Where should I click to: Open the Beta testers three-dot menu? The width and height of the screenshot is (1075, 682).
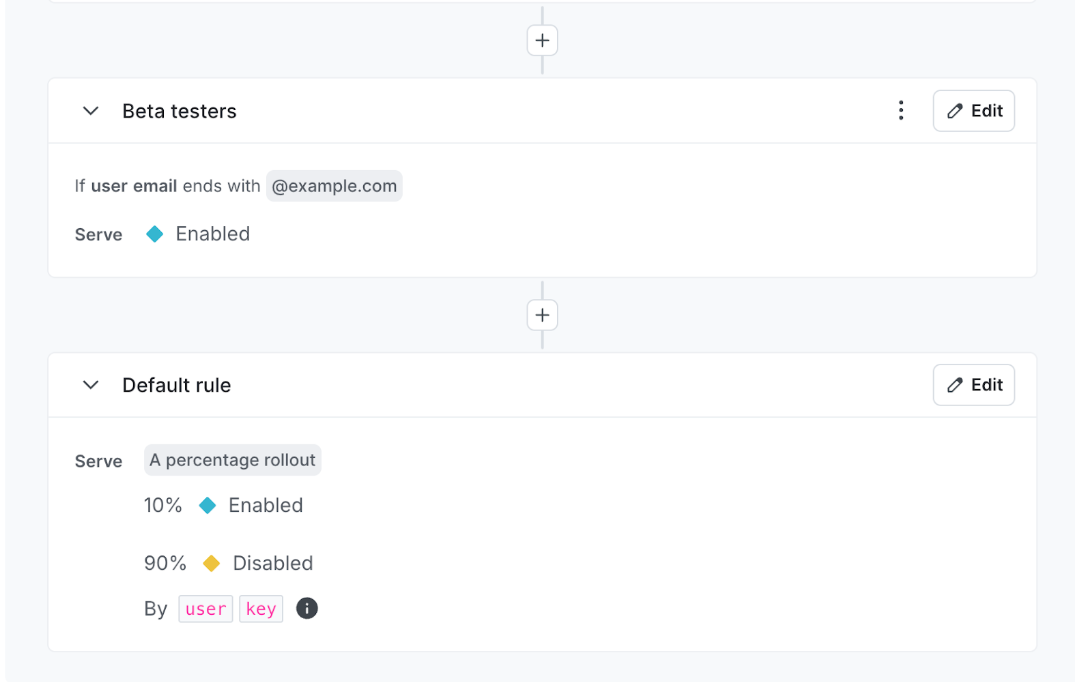click(x=901, y=110)
